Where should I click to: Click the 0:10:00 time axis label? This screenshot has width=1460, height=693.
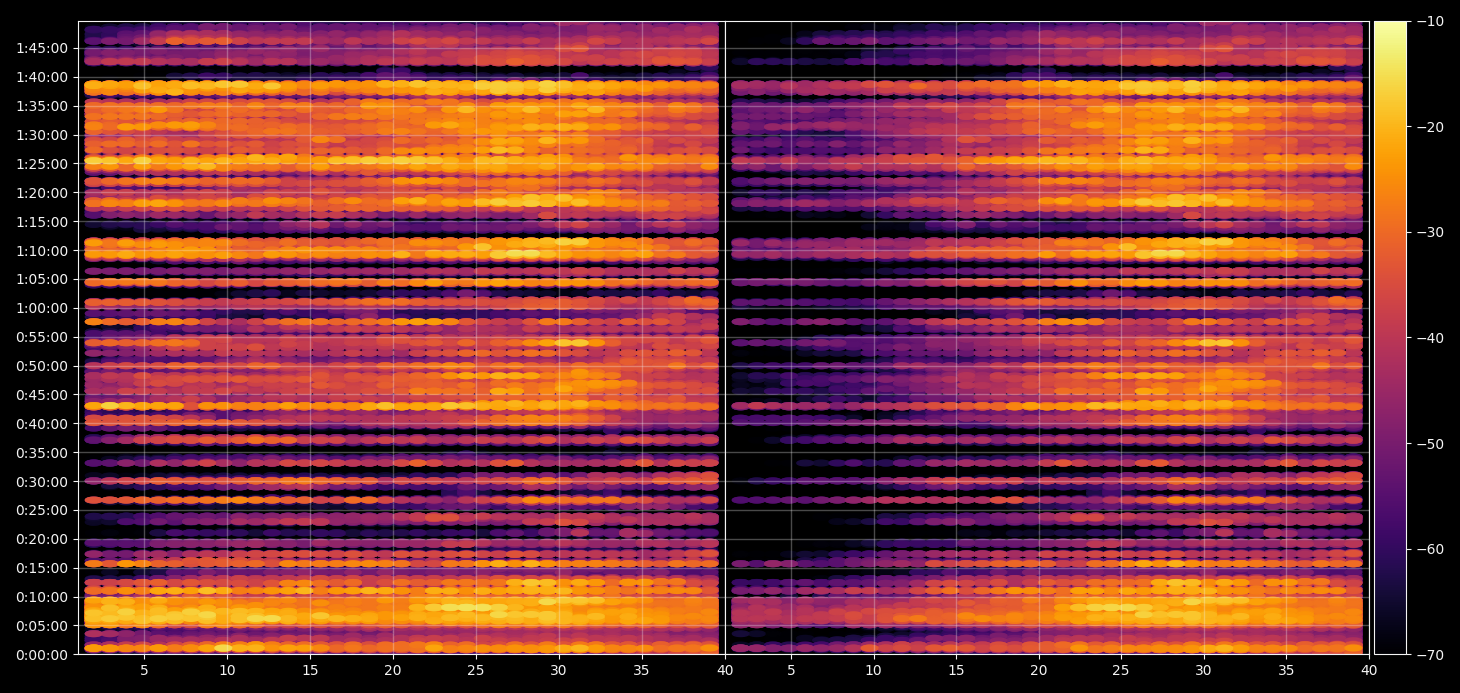click(42, 597)
